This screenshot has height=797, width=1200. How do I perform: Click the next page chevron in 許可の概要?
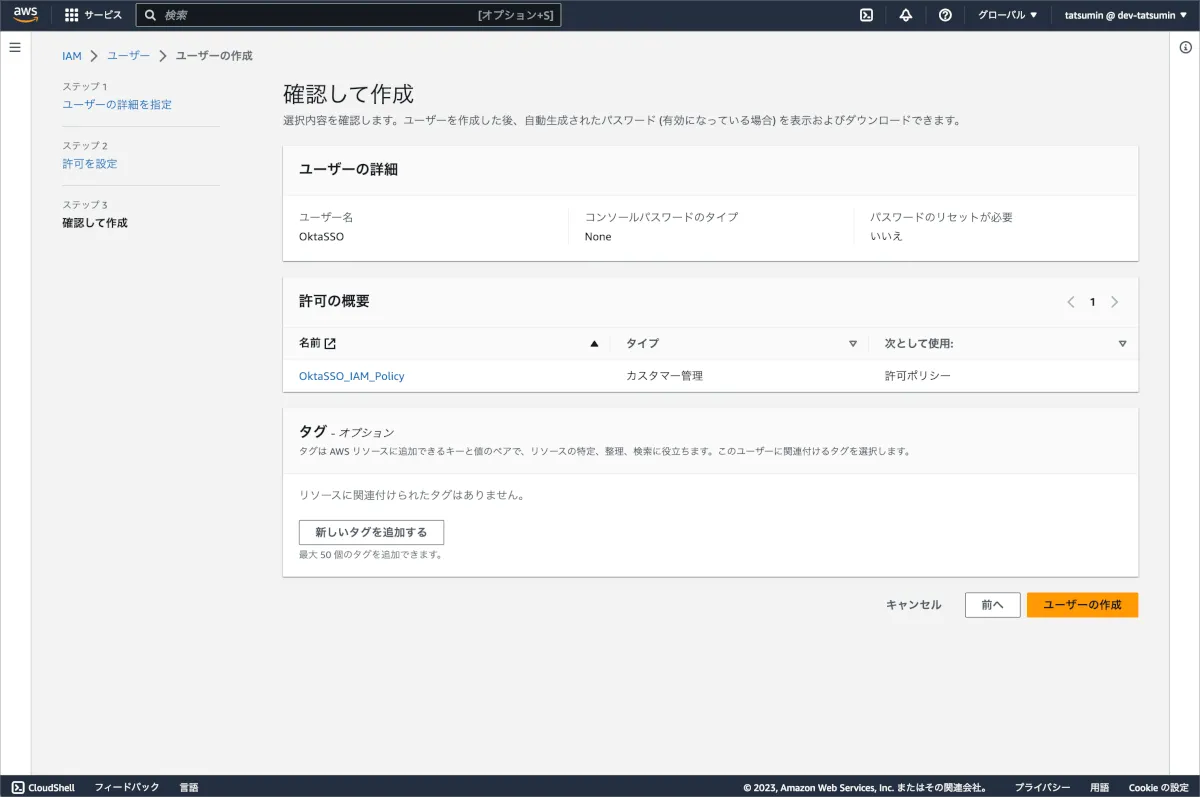[1115, 302]
